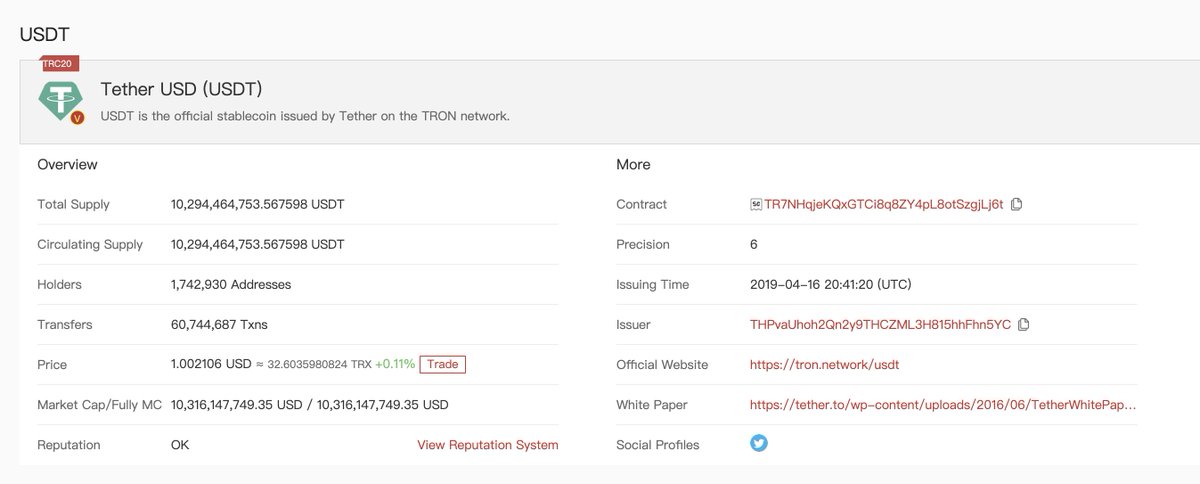Click the Market Cap/Fully MC label
This screenshot has height=484, width=1200.
[99, 405]
